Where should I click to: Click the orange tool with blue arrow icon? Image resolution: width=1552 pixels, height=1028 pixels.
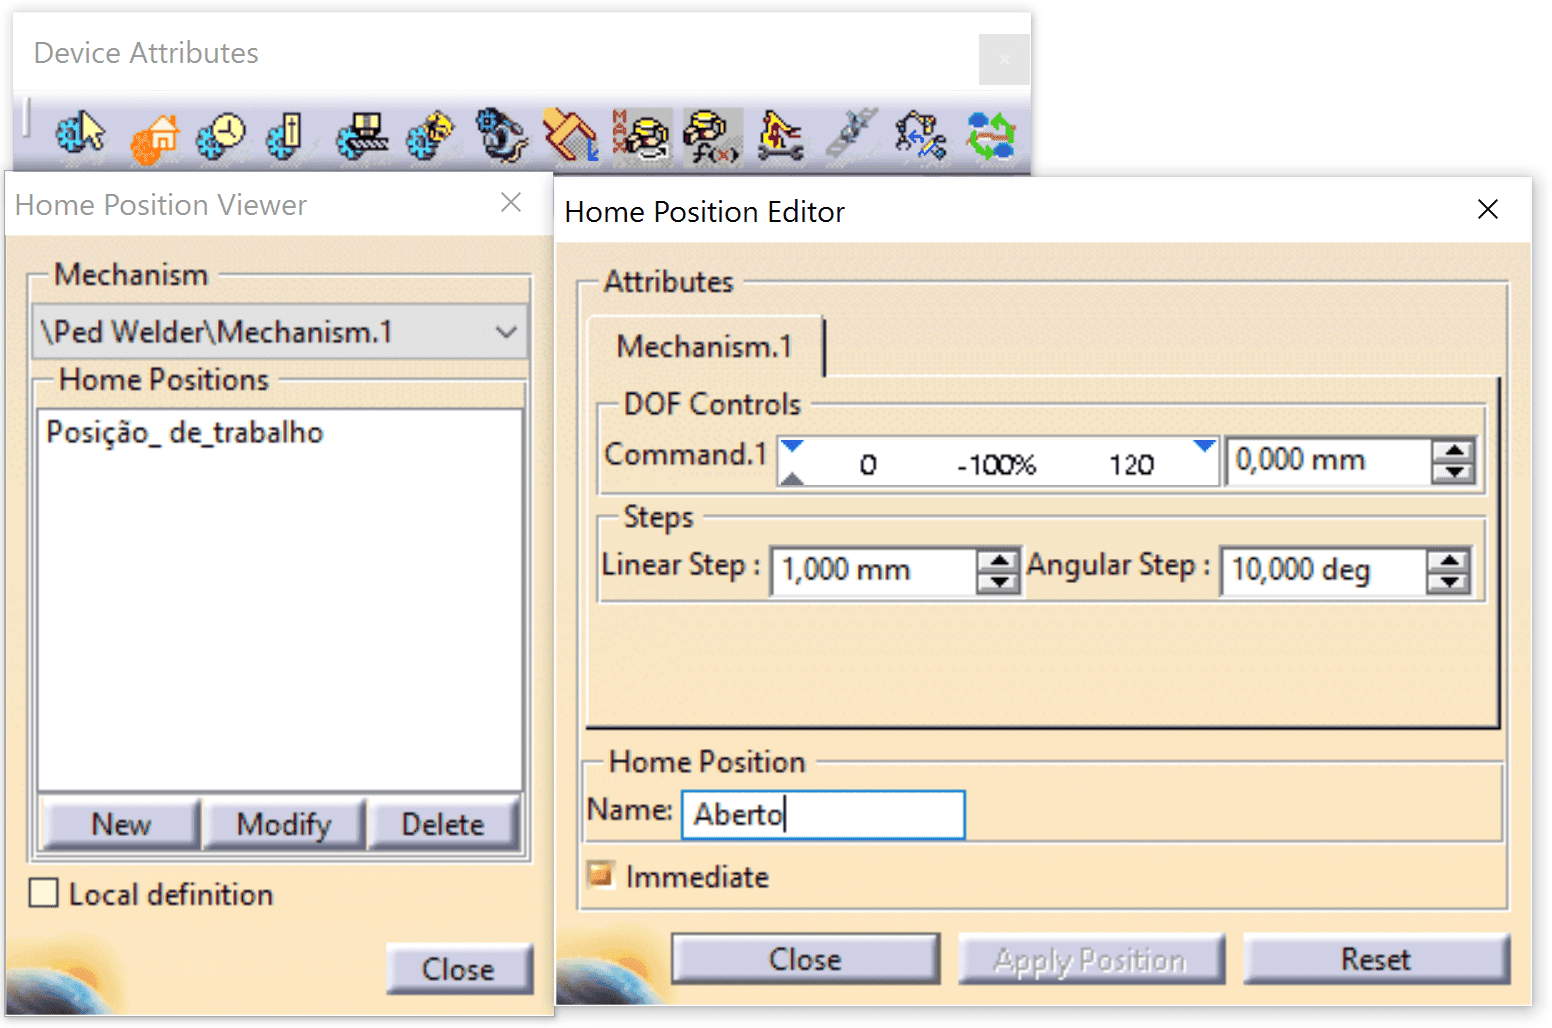point(571,136)
